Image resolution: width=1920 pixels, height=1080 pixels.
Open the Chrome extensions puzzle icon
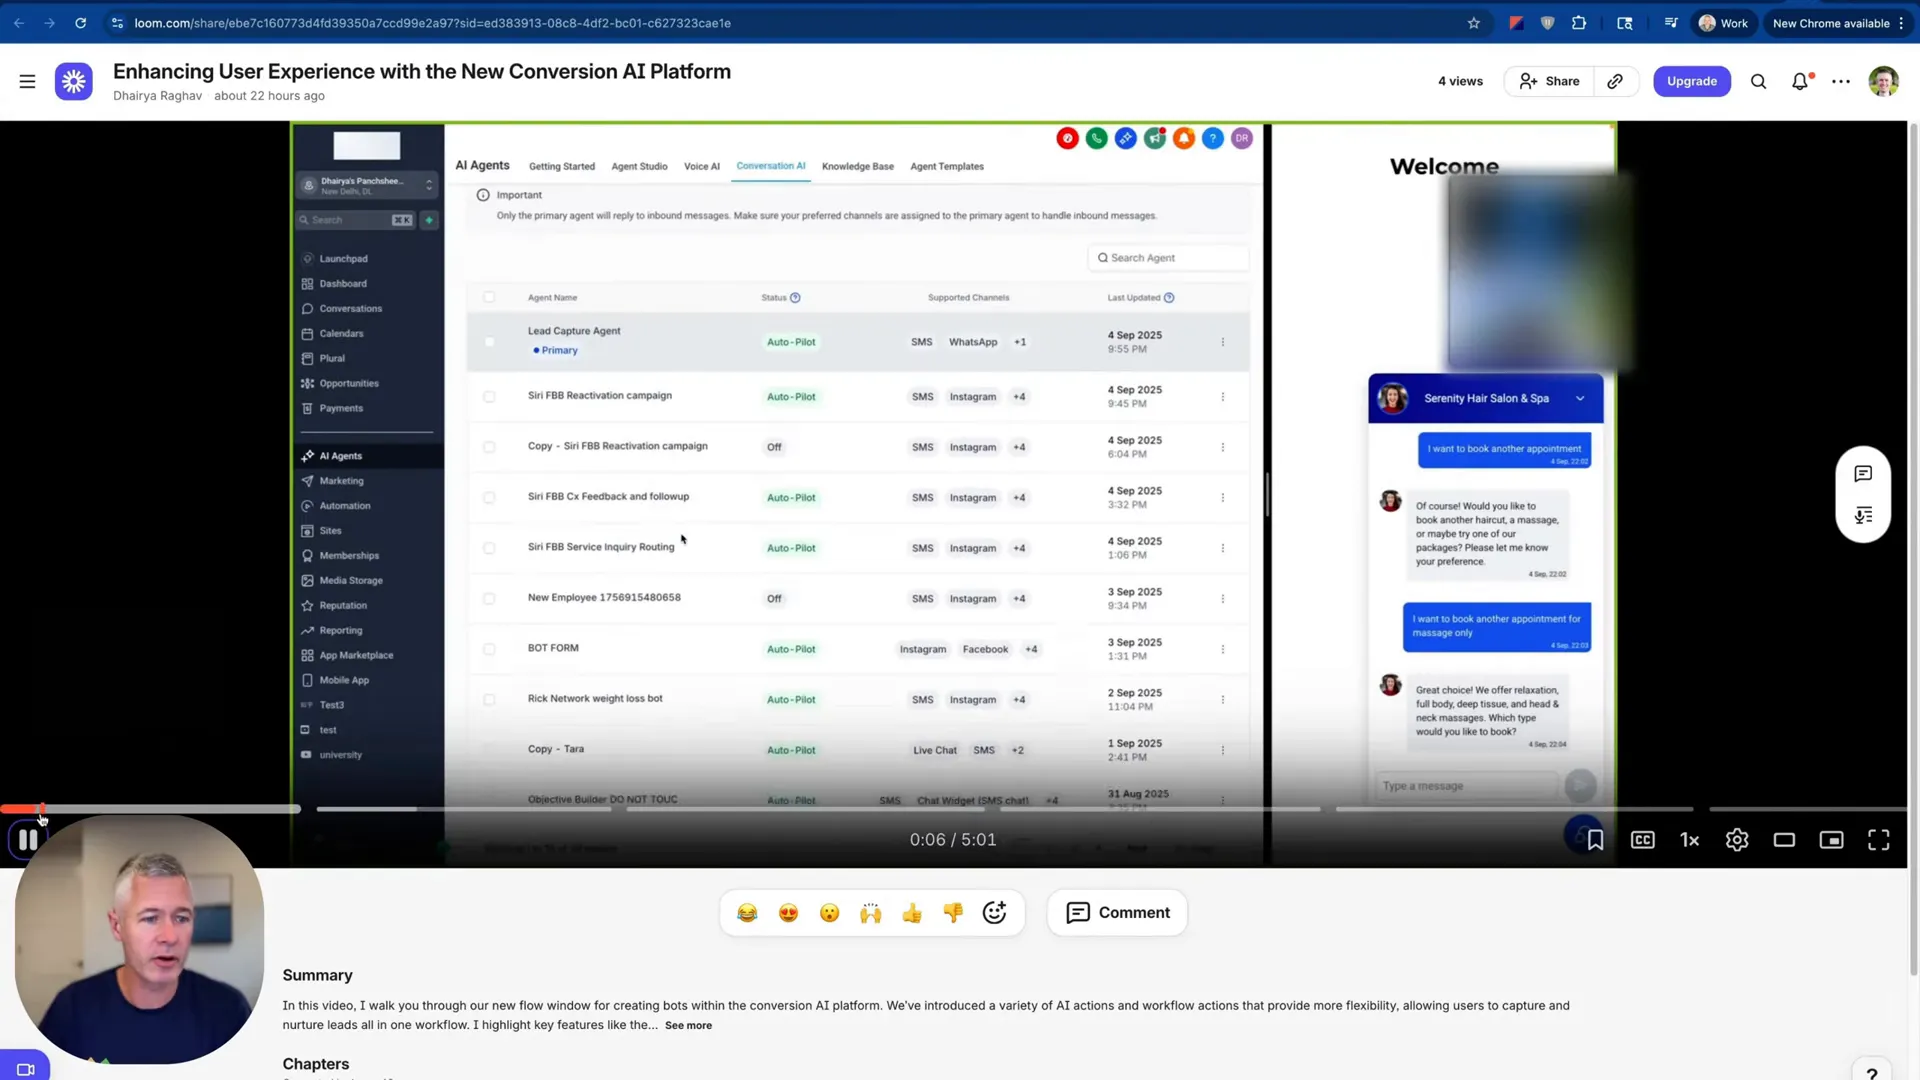pos(1579,23)
